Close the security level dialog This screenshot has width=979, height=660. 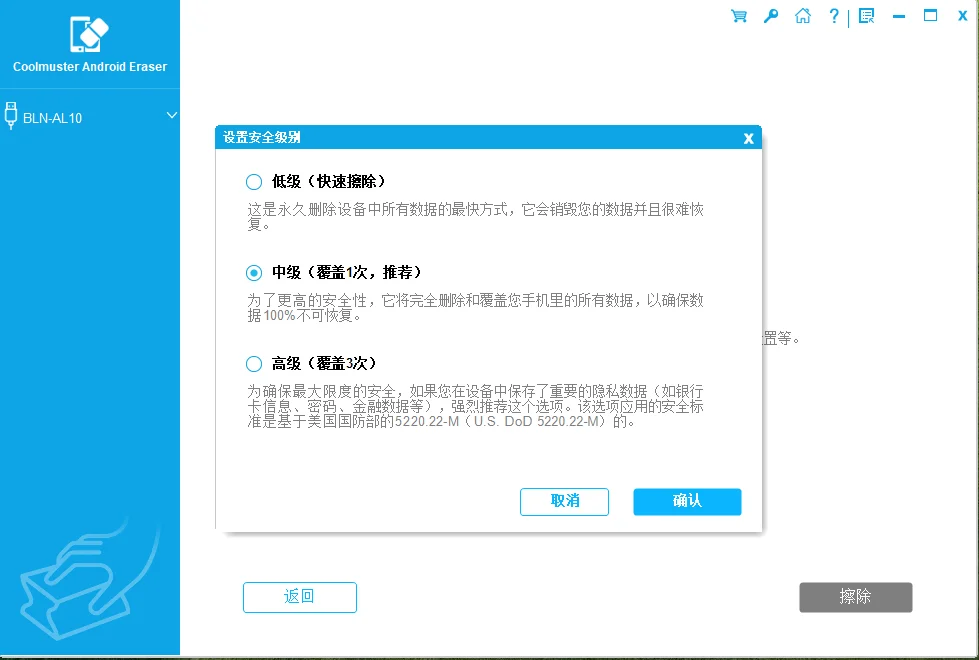tap(748, 138)
